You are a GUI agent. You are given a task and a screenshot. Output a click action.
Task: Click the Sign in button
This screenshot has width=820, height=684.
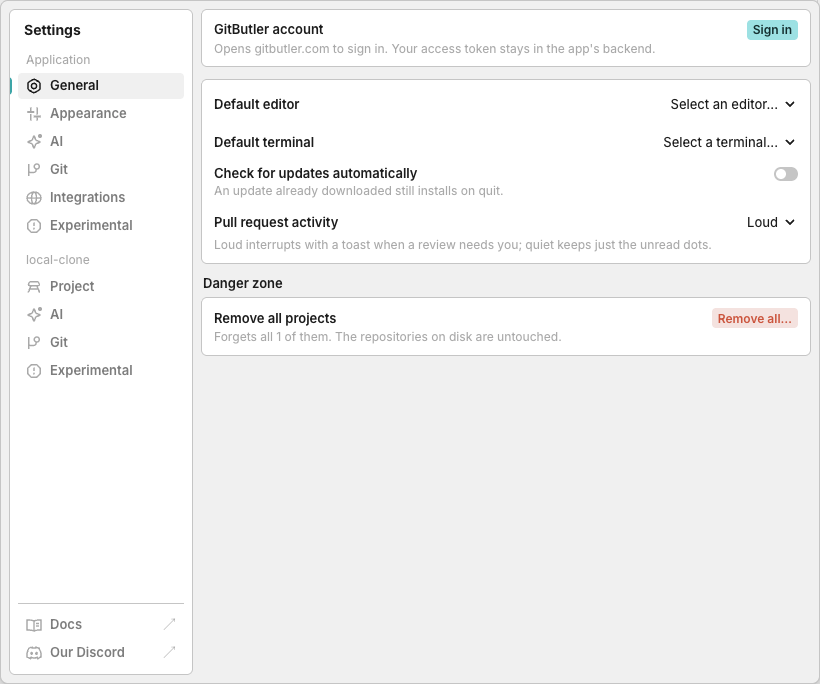(772, 30)
